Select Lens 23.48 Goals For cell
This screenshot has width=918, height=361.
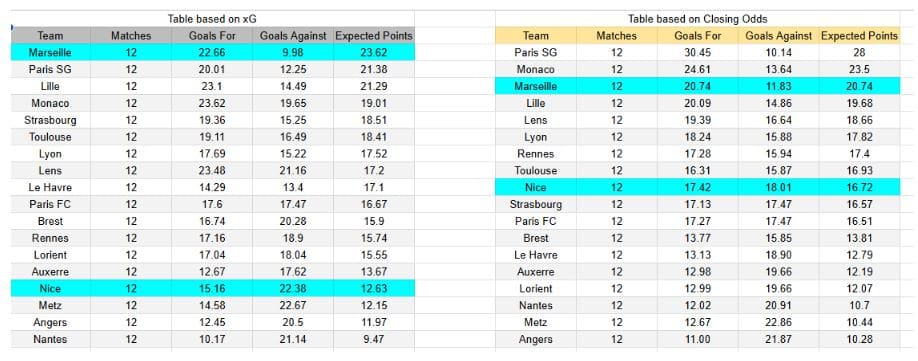click(x=212, y=171)
